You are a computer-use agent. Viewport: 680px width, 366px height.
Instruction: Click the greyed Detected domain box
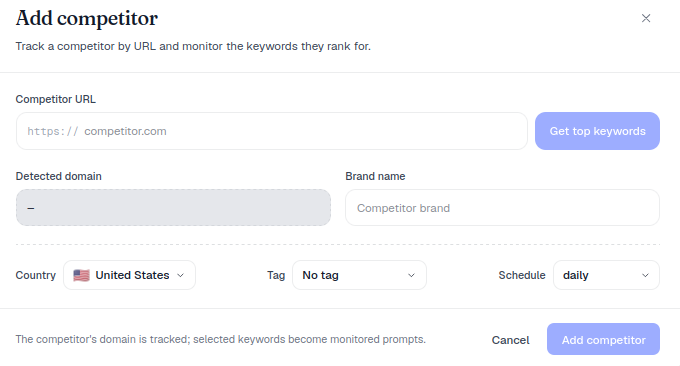173,208
